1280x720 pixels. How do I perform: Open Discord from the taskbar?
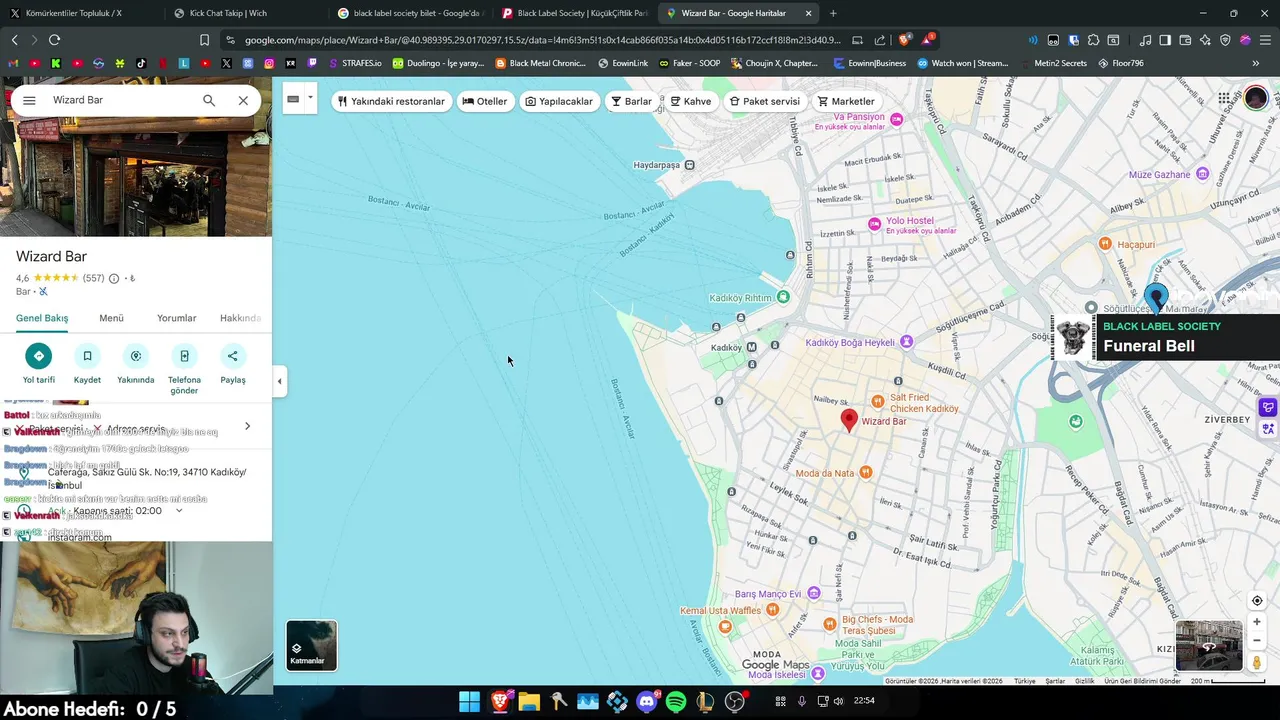(x=647, y=702)
